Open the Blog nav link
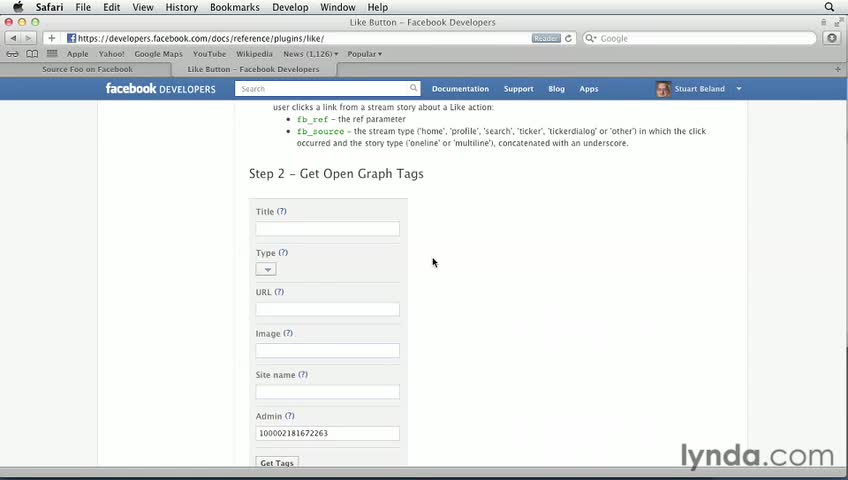This screenshot has height=480, width=848. tap(556, 89)
